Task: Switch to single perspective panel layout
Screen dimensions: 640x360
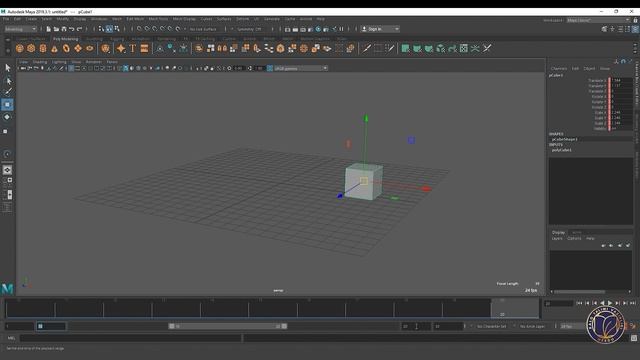Action: (x=7, y=170)
